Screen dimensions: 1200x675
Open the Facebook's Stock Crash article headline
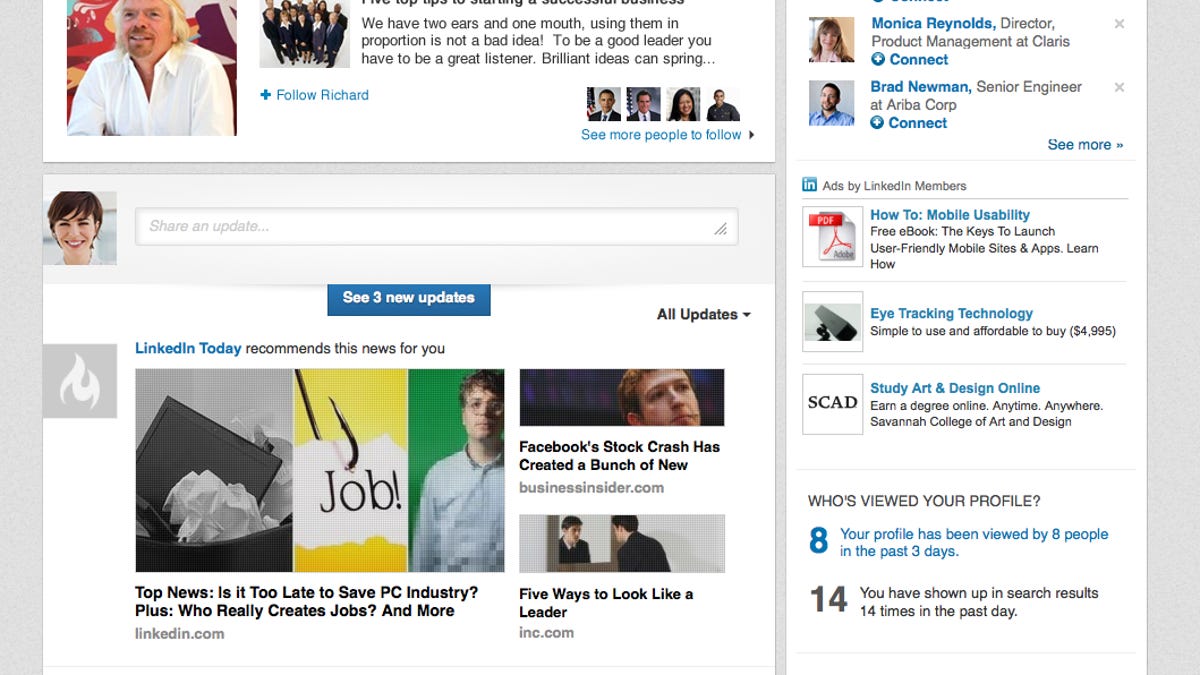click(x=619, y=456)
